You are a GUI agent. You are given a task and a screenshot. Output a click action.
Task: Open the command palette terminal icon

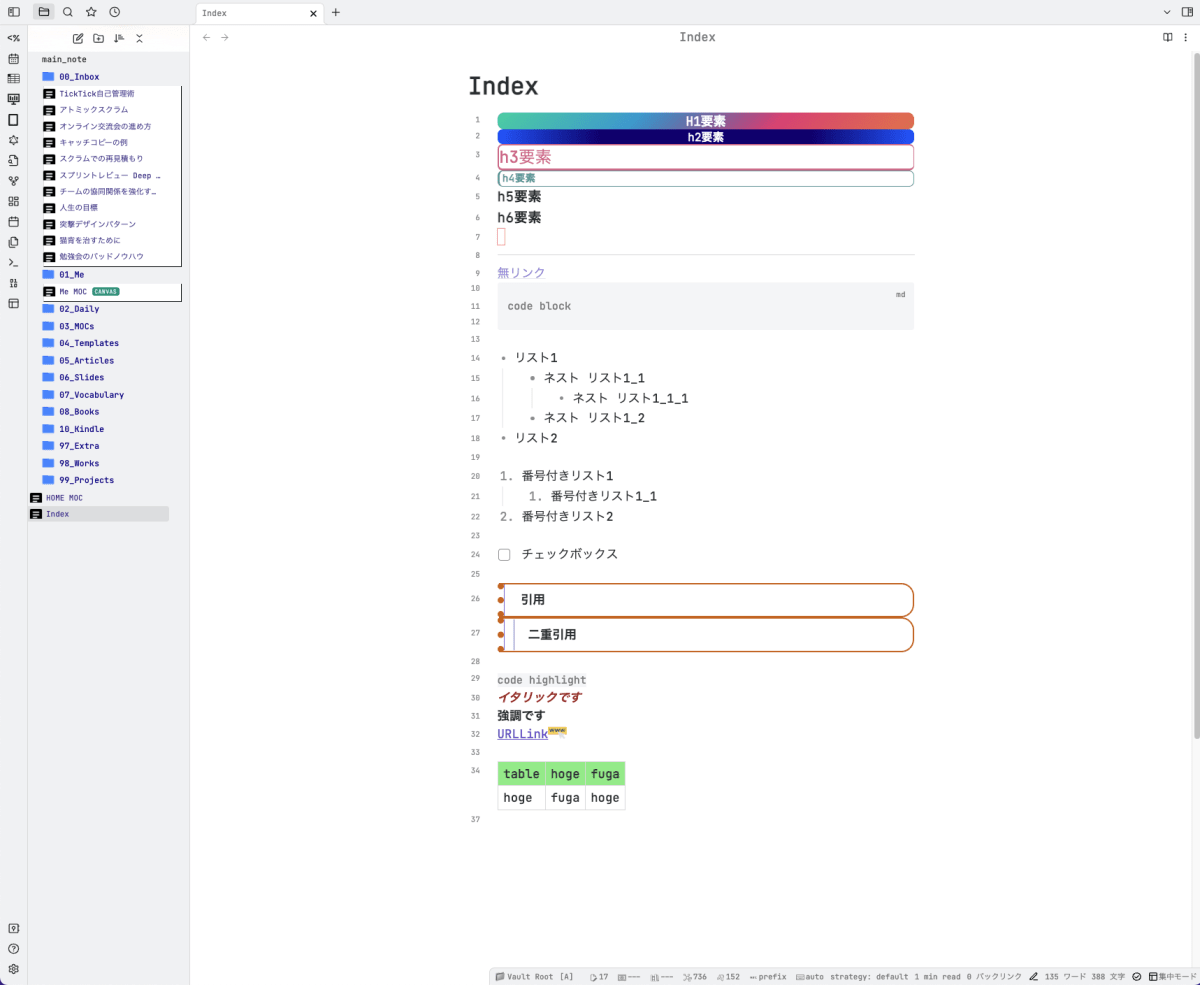tap(13, 262)
